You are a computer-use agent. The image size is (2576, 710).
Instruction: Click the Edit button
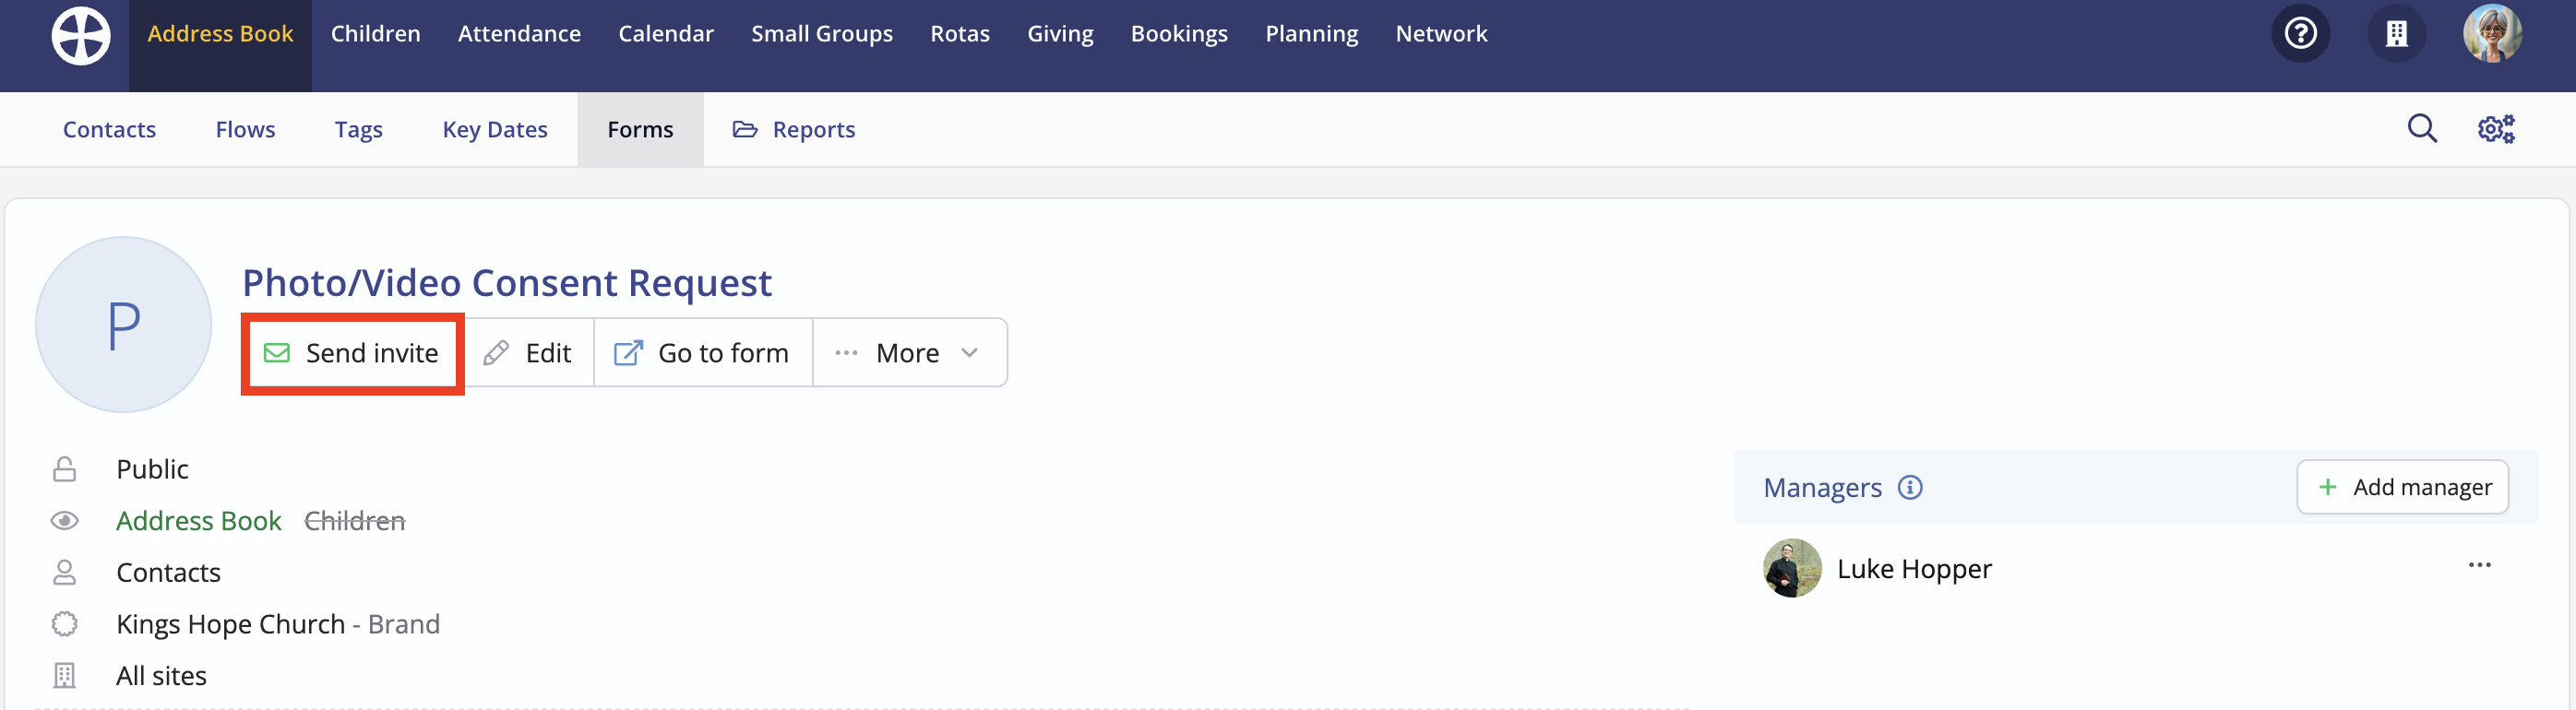pos(528,353)
